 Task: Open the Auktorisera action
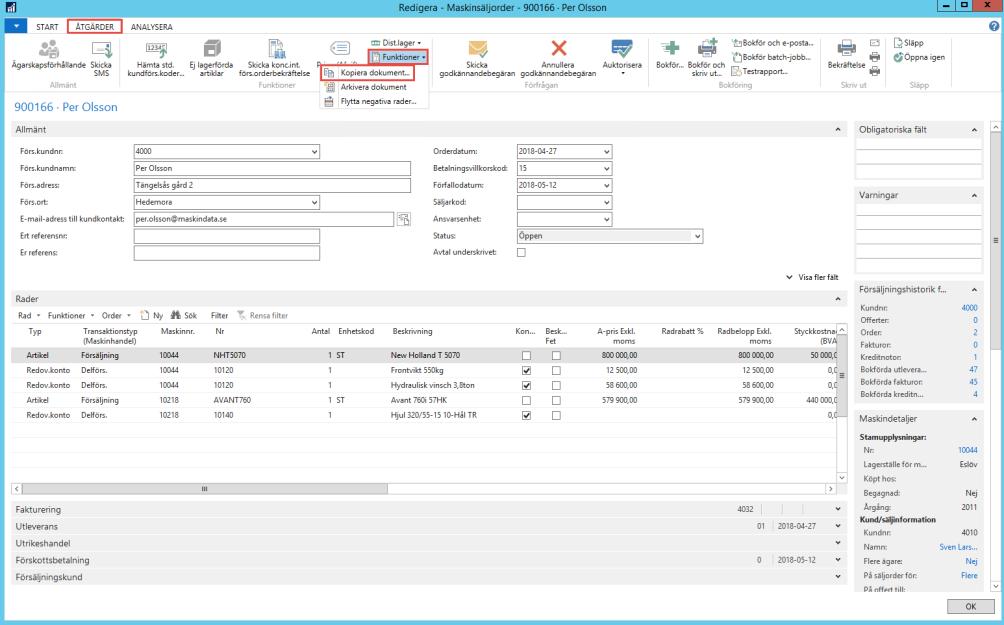[622, 57]
